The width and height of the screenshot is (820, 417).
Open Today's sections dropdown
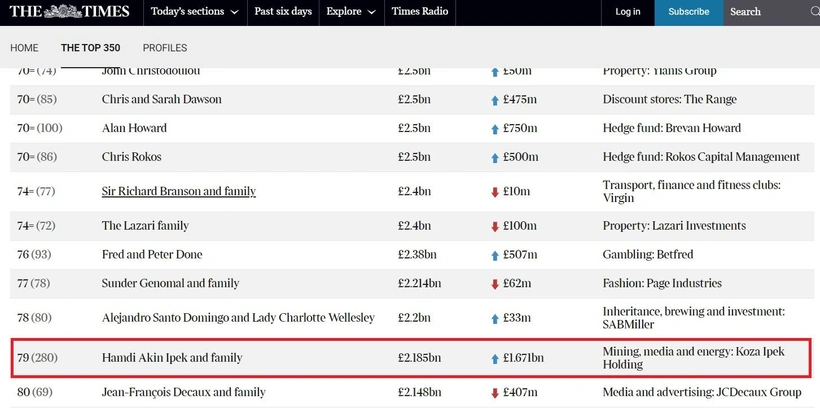coord(195,12)
